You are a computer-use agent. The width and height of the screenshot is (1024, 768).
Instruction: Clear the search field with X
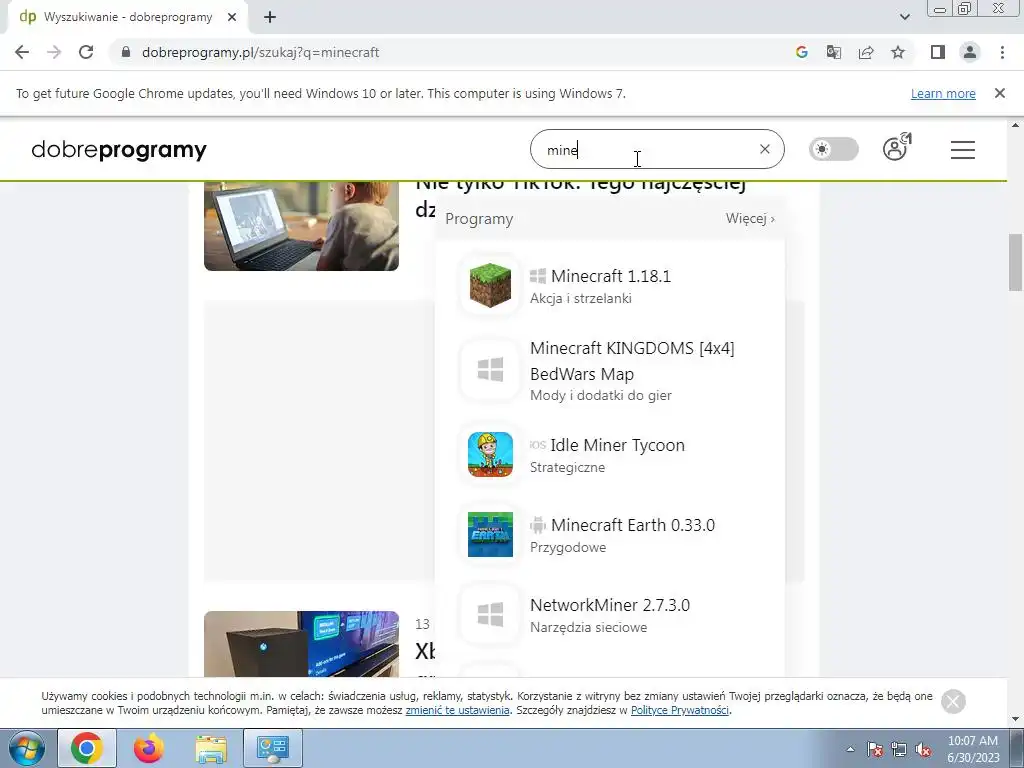(x=765, y=149)
